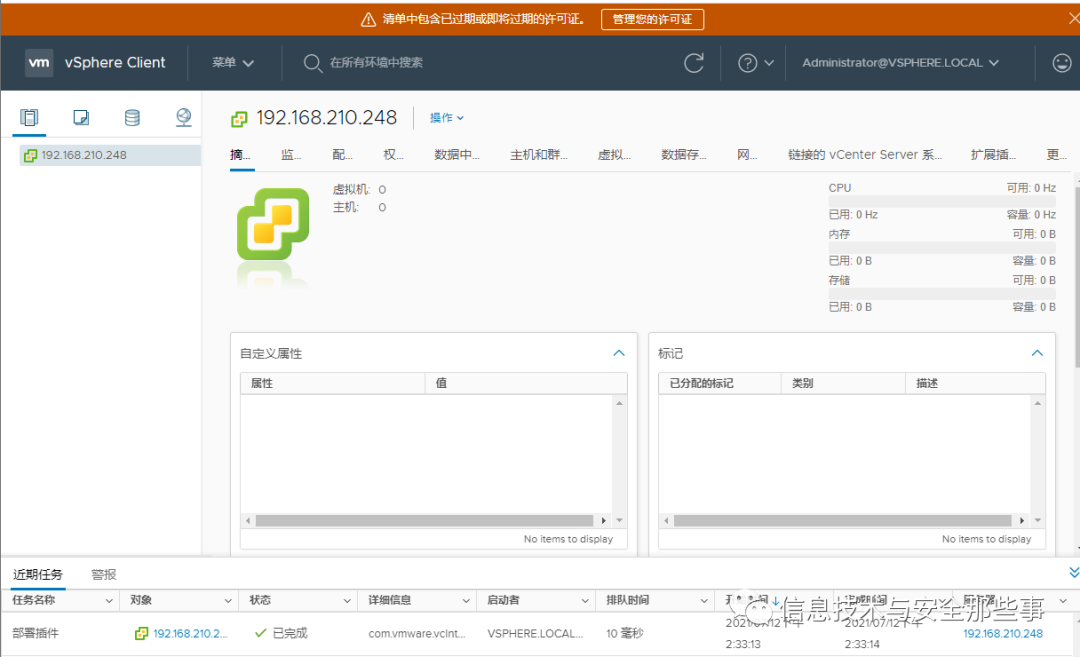This screenshot has width=1080, height=657.
Task: Click 管理您的许可证 button
Action: point(652,19)
